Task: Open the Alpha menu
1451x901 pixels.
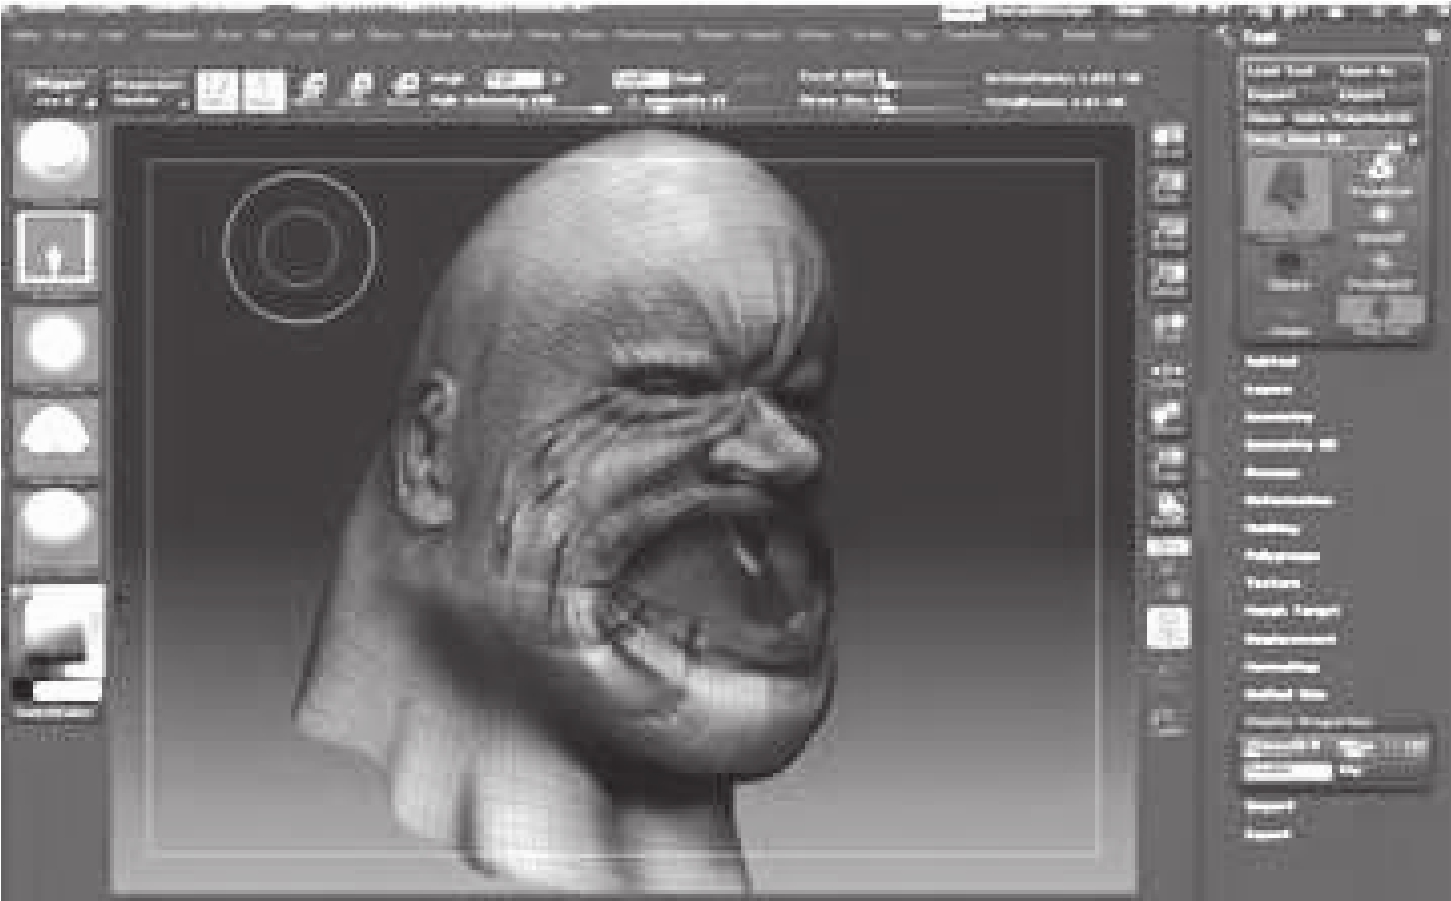Action: [28, 36]
